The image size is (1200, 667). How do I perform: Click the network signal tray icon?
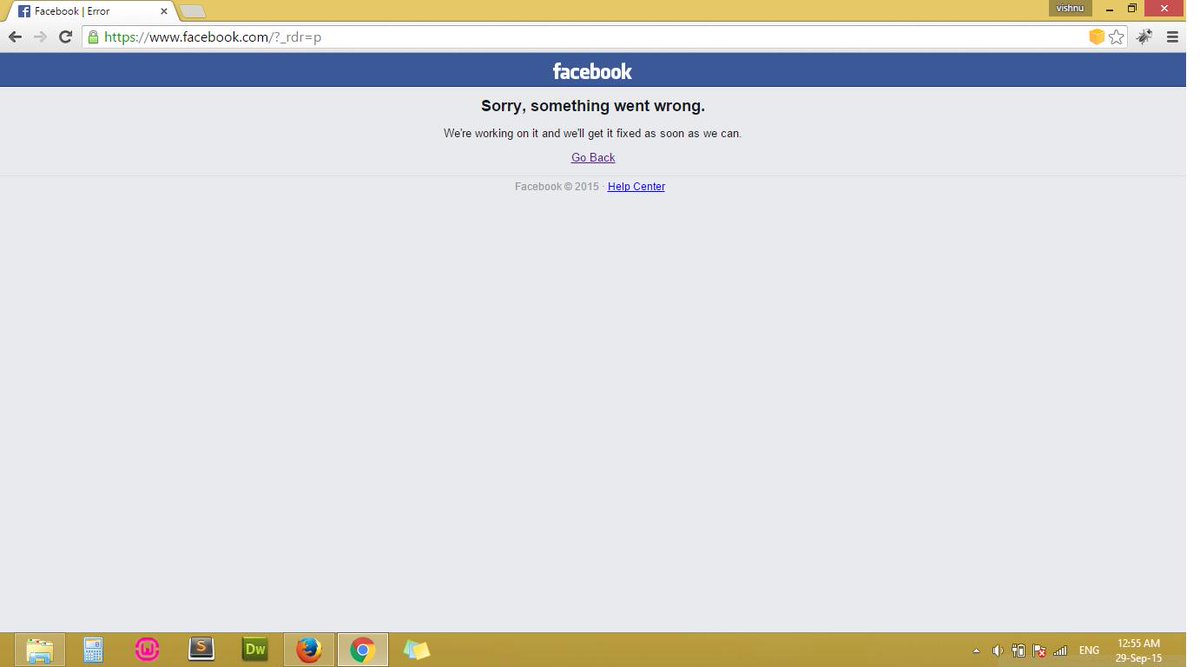tap(1061, 651)
